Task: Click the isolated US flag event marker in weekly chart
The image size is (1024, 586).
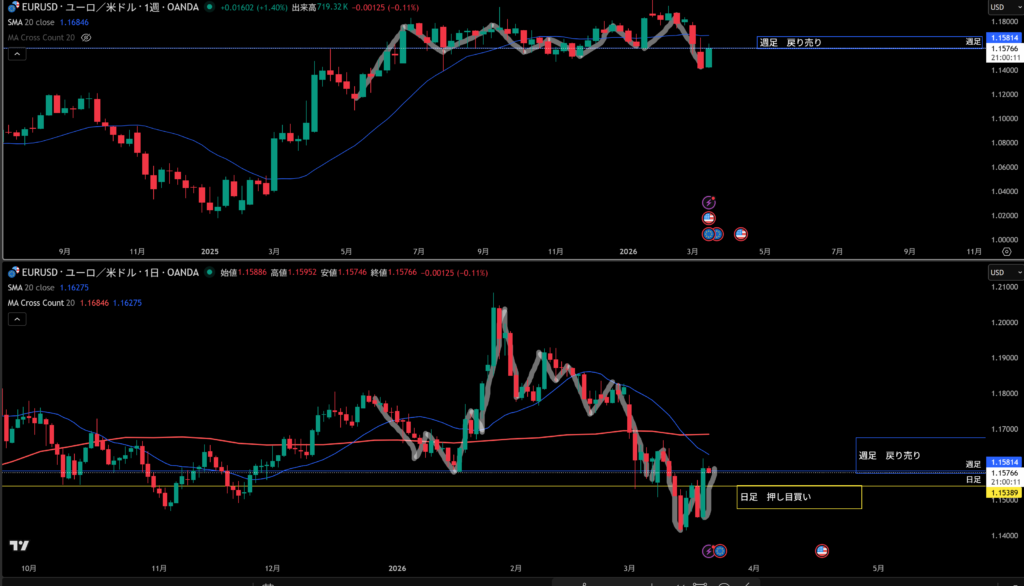Action: point(741,234)
